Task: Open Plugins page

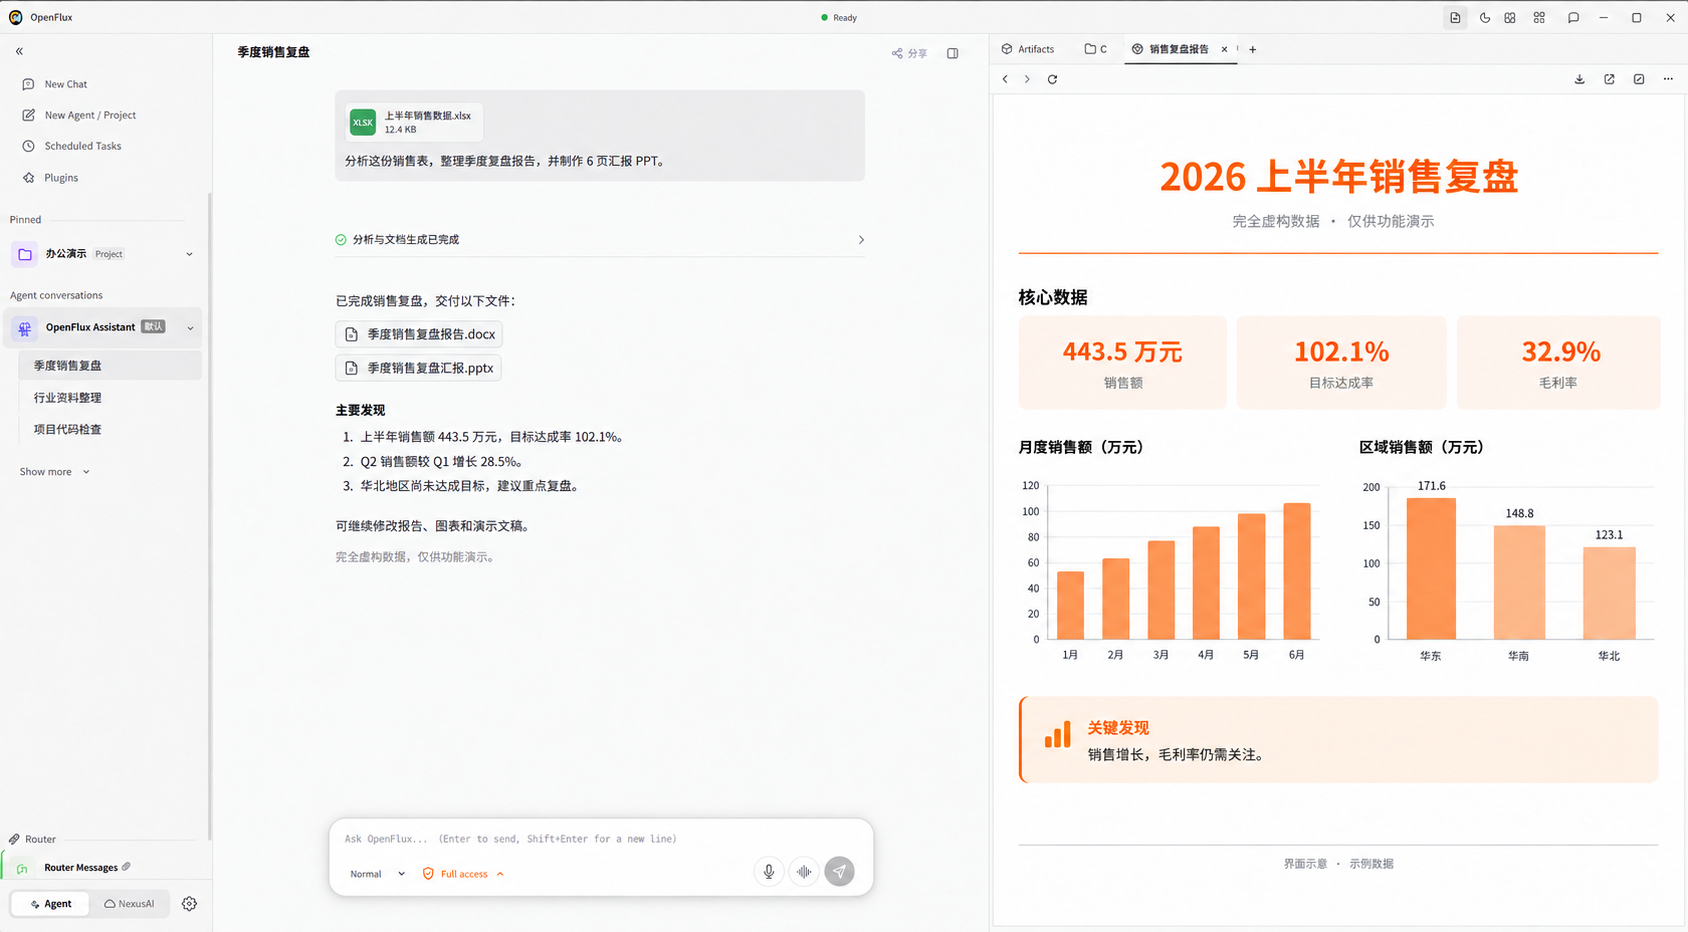Action: (50, 178)
